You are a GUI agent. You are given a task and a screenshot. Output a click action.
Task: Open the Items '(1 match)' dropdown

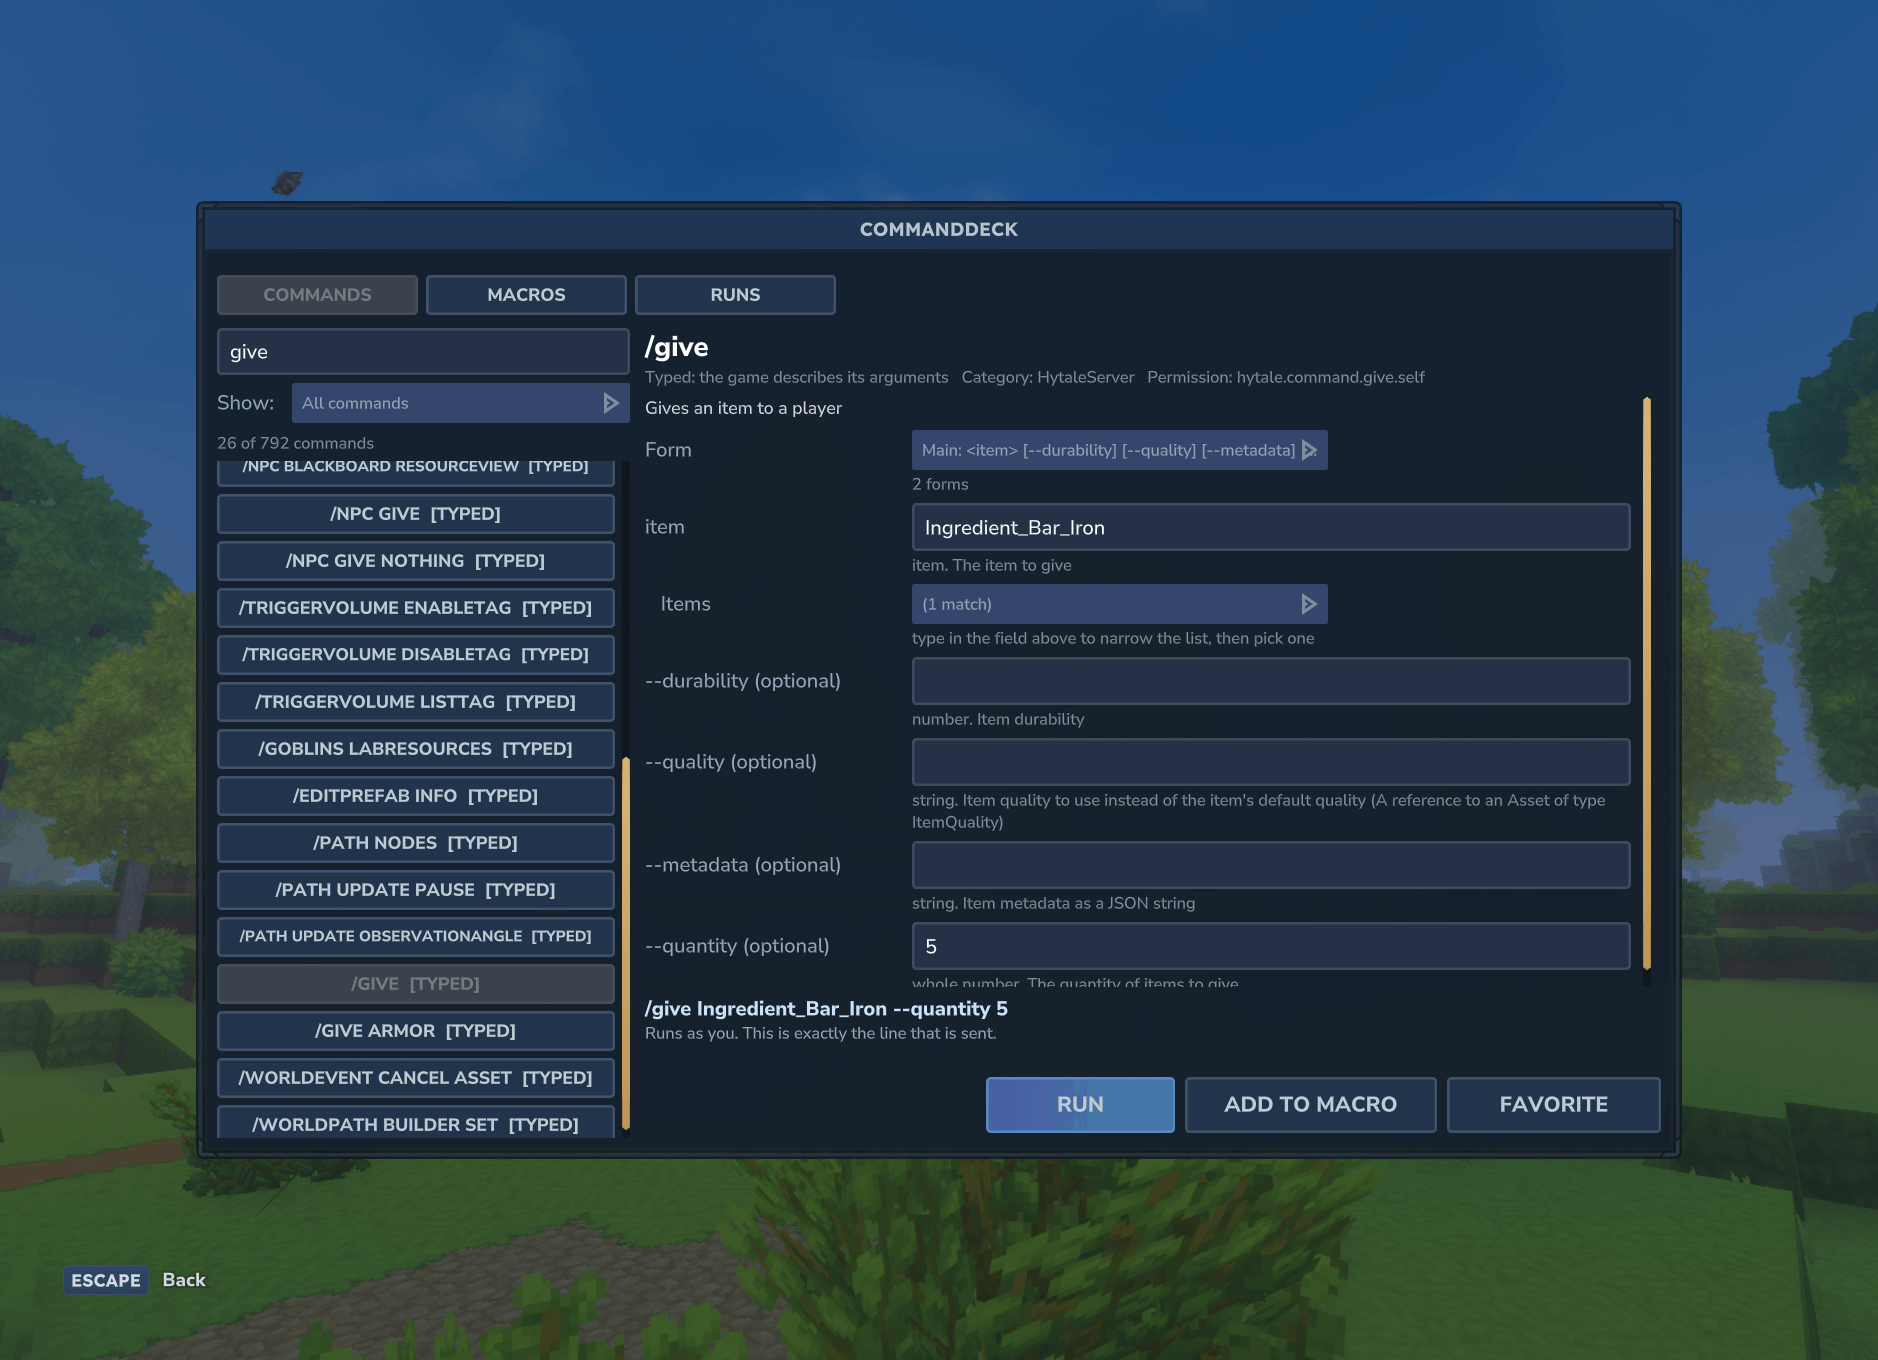1119,604
